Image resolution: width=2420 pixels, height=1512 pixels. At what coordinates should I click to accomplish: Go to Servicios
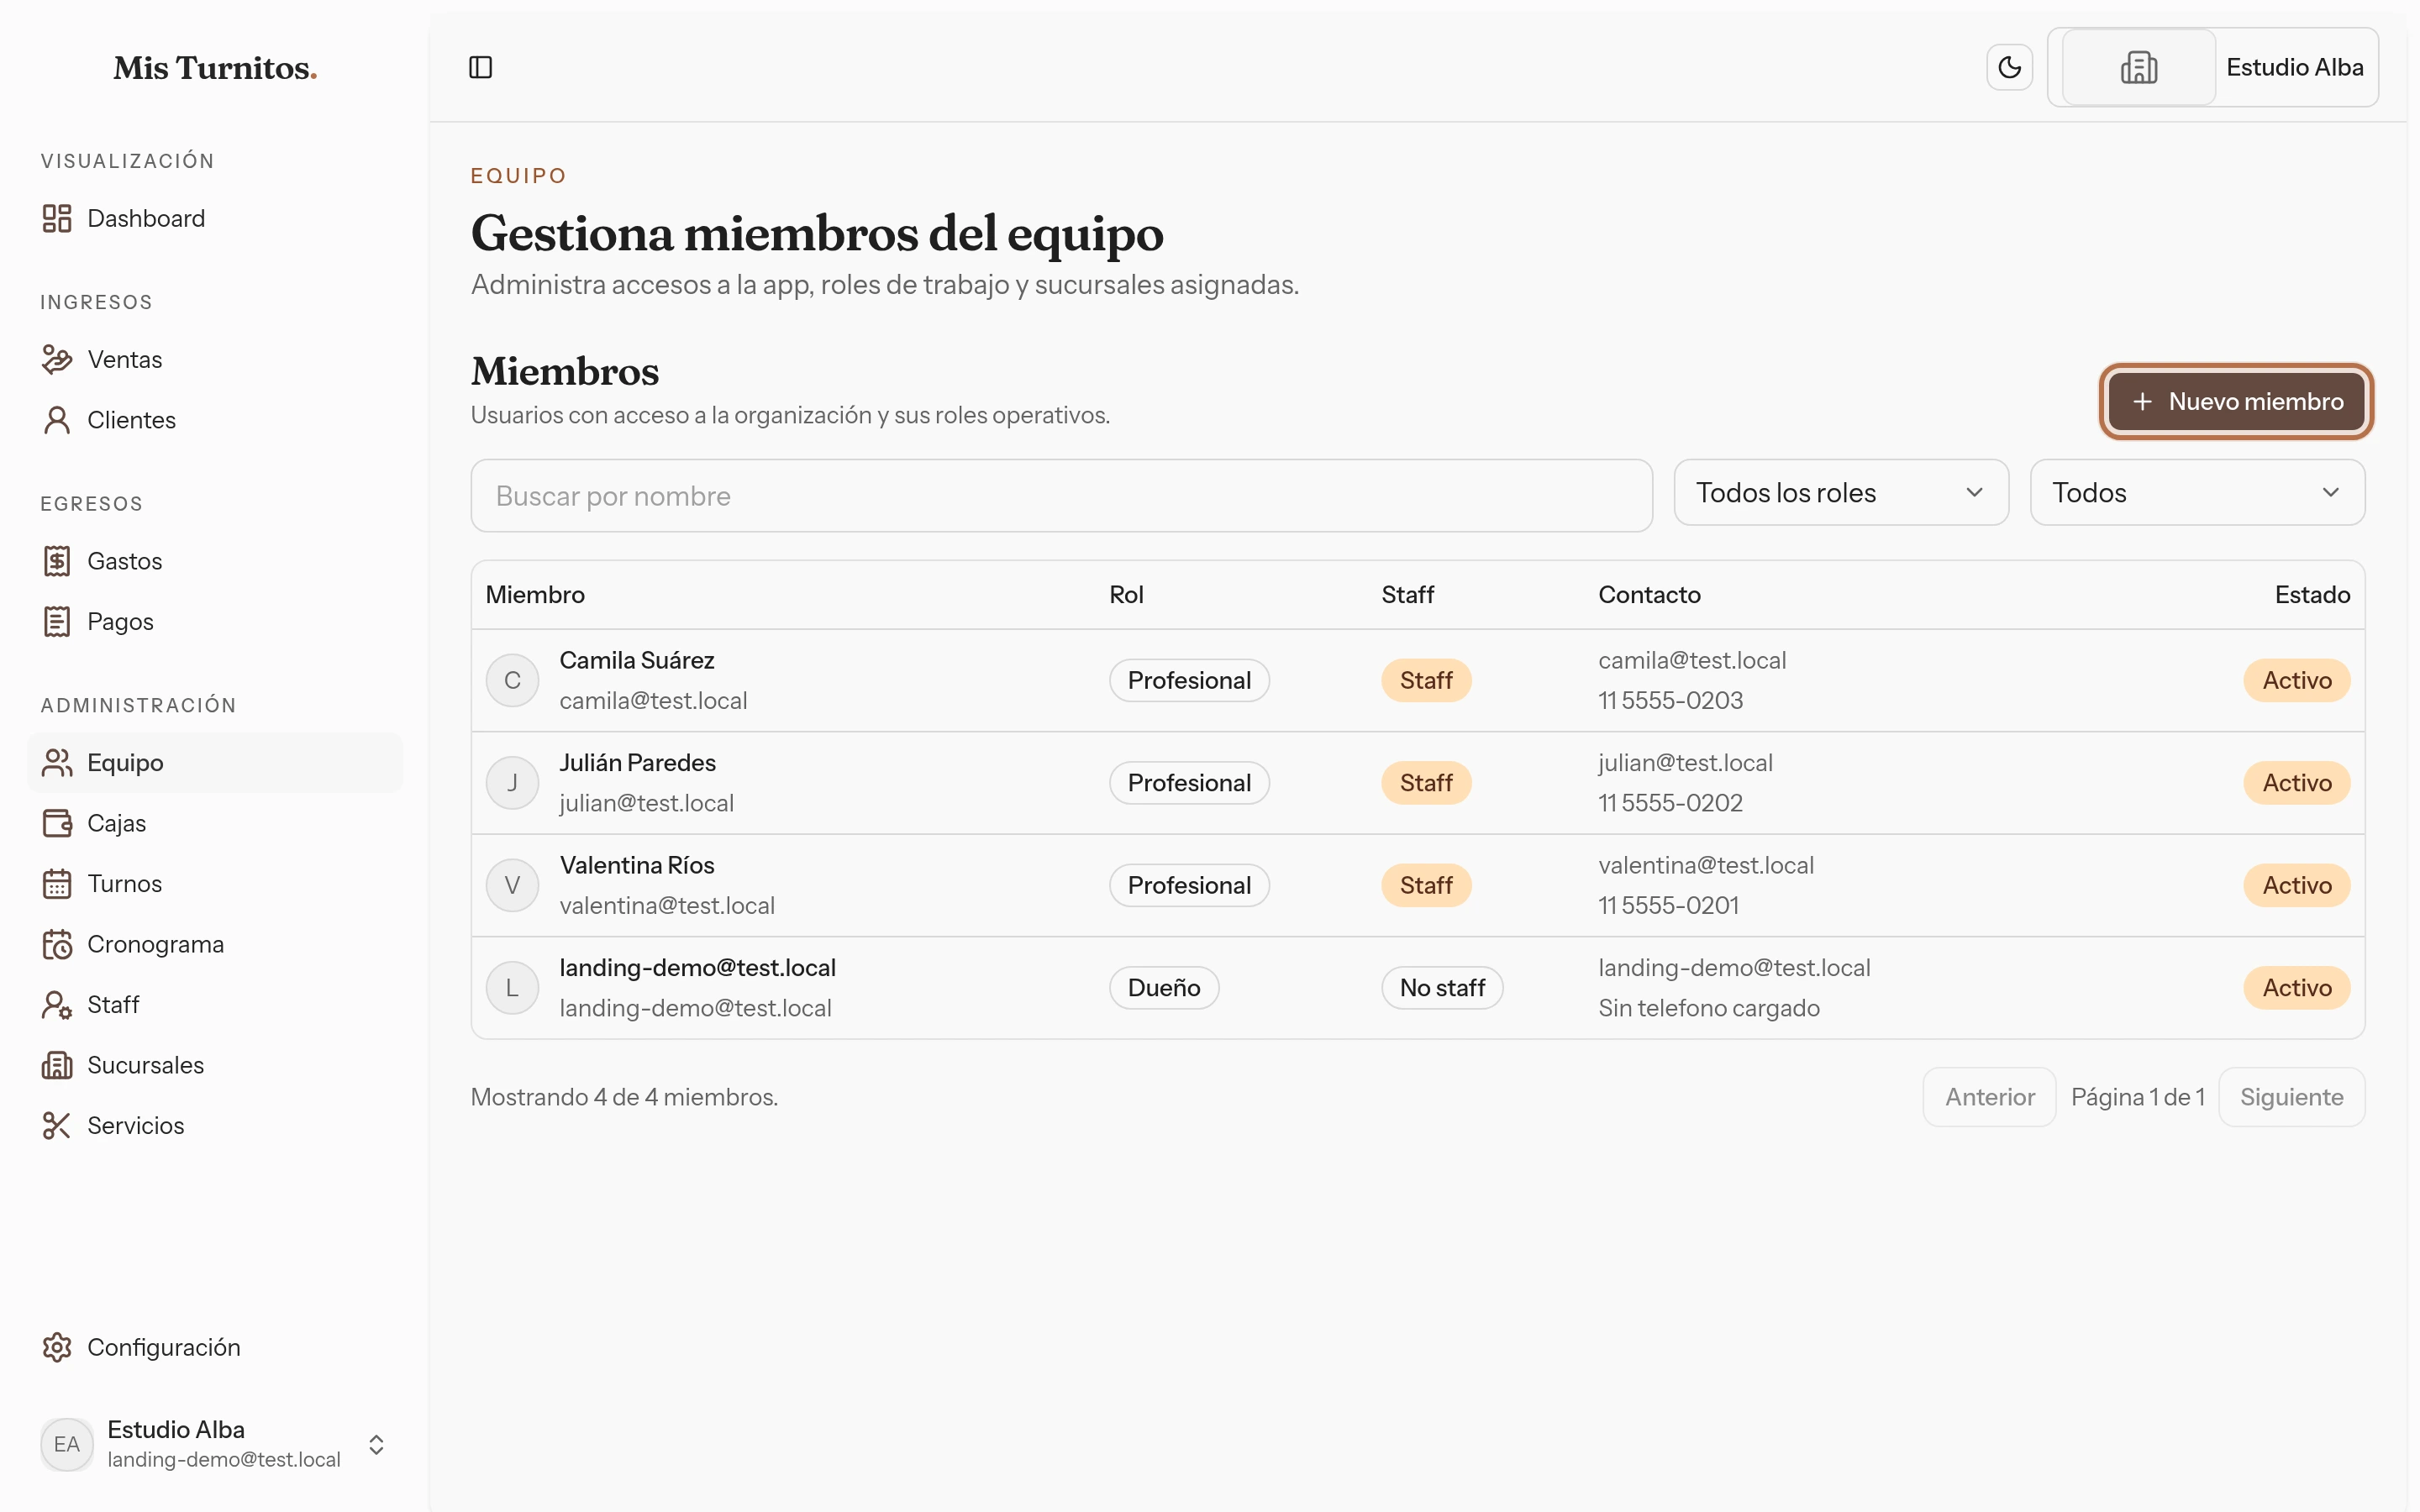click(215, 1125)
